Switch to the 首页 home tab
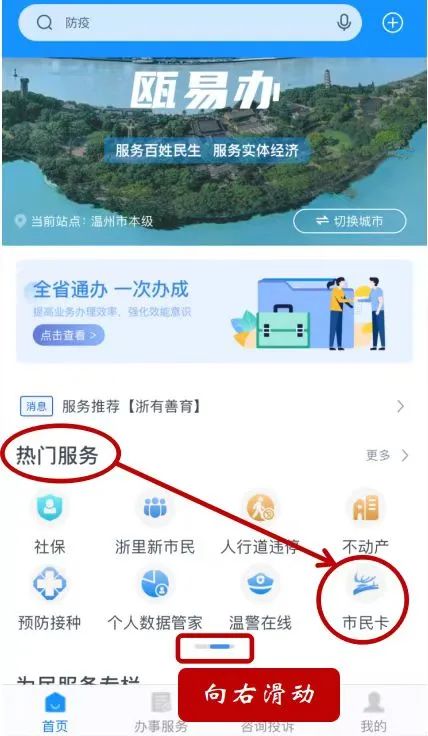 coord(55,712)
